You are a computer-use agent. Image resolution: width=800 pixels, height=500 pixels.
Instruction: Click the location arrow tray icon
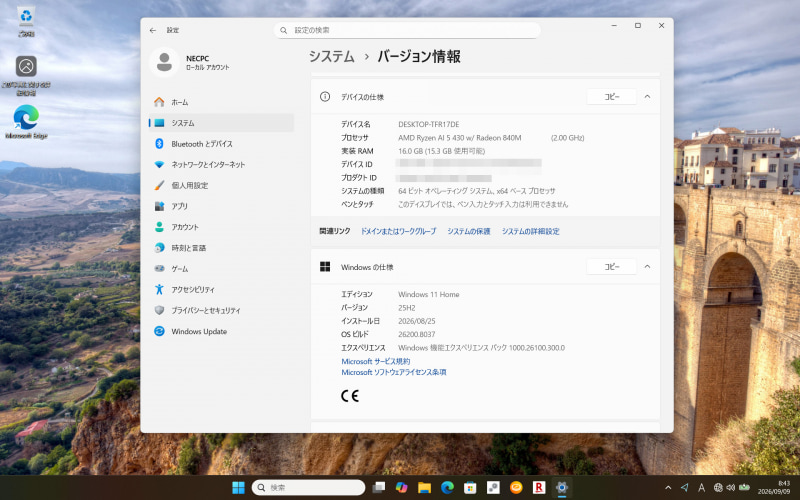pyautogui.click(x=685, y=488)
